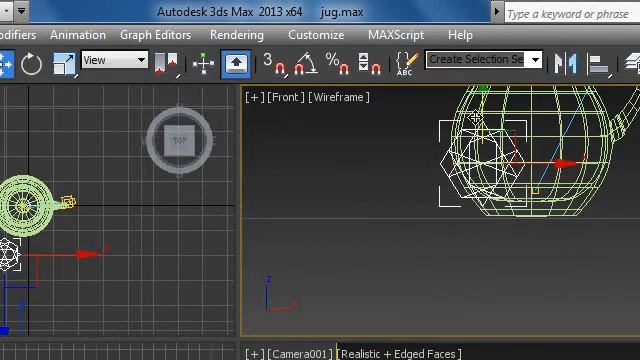The width and height of the screenshot is (640, 360).
Task: Click the arrow left of the search box
Action: [496, 11]
